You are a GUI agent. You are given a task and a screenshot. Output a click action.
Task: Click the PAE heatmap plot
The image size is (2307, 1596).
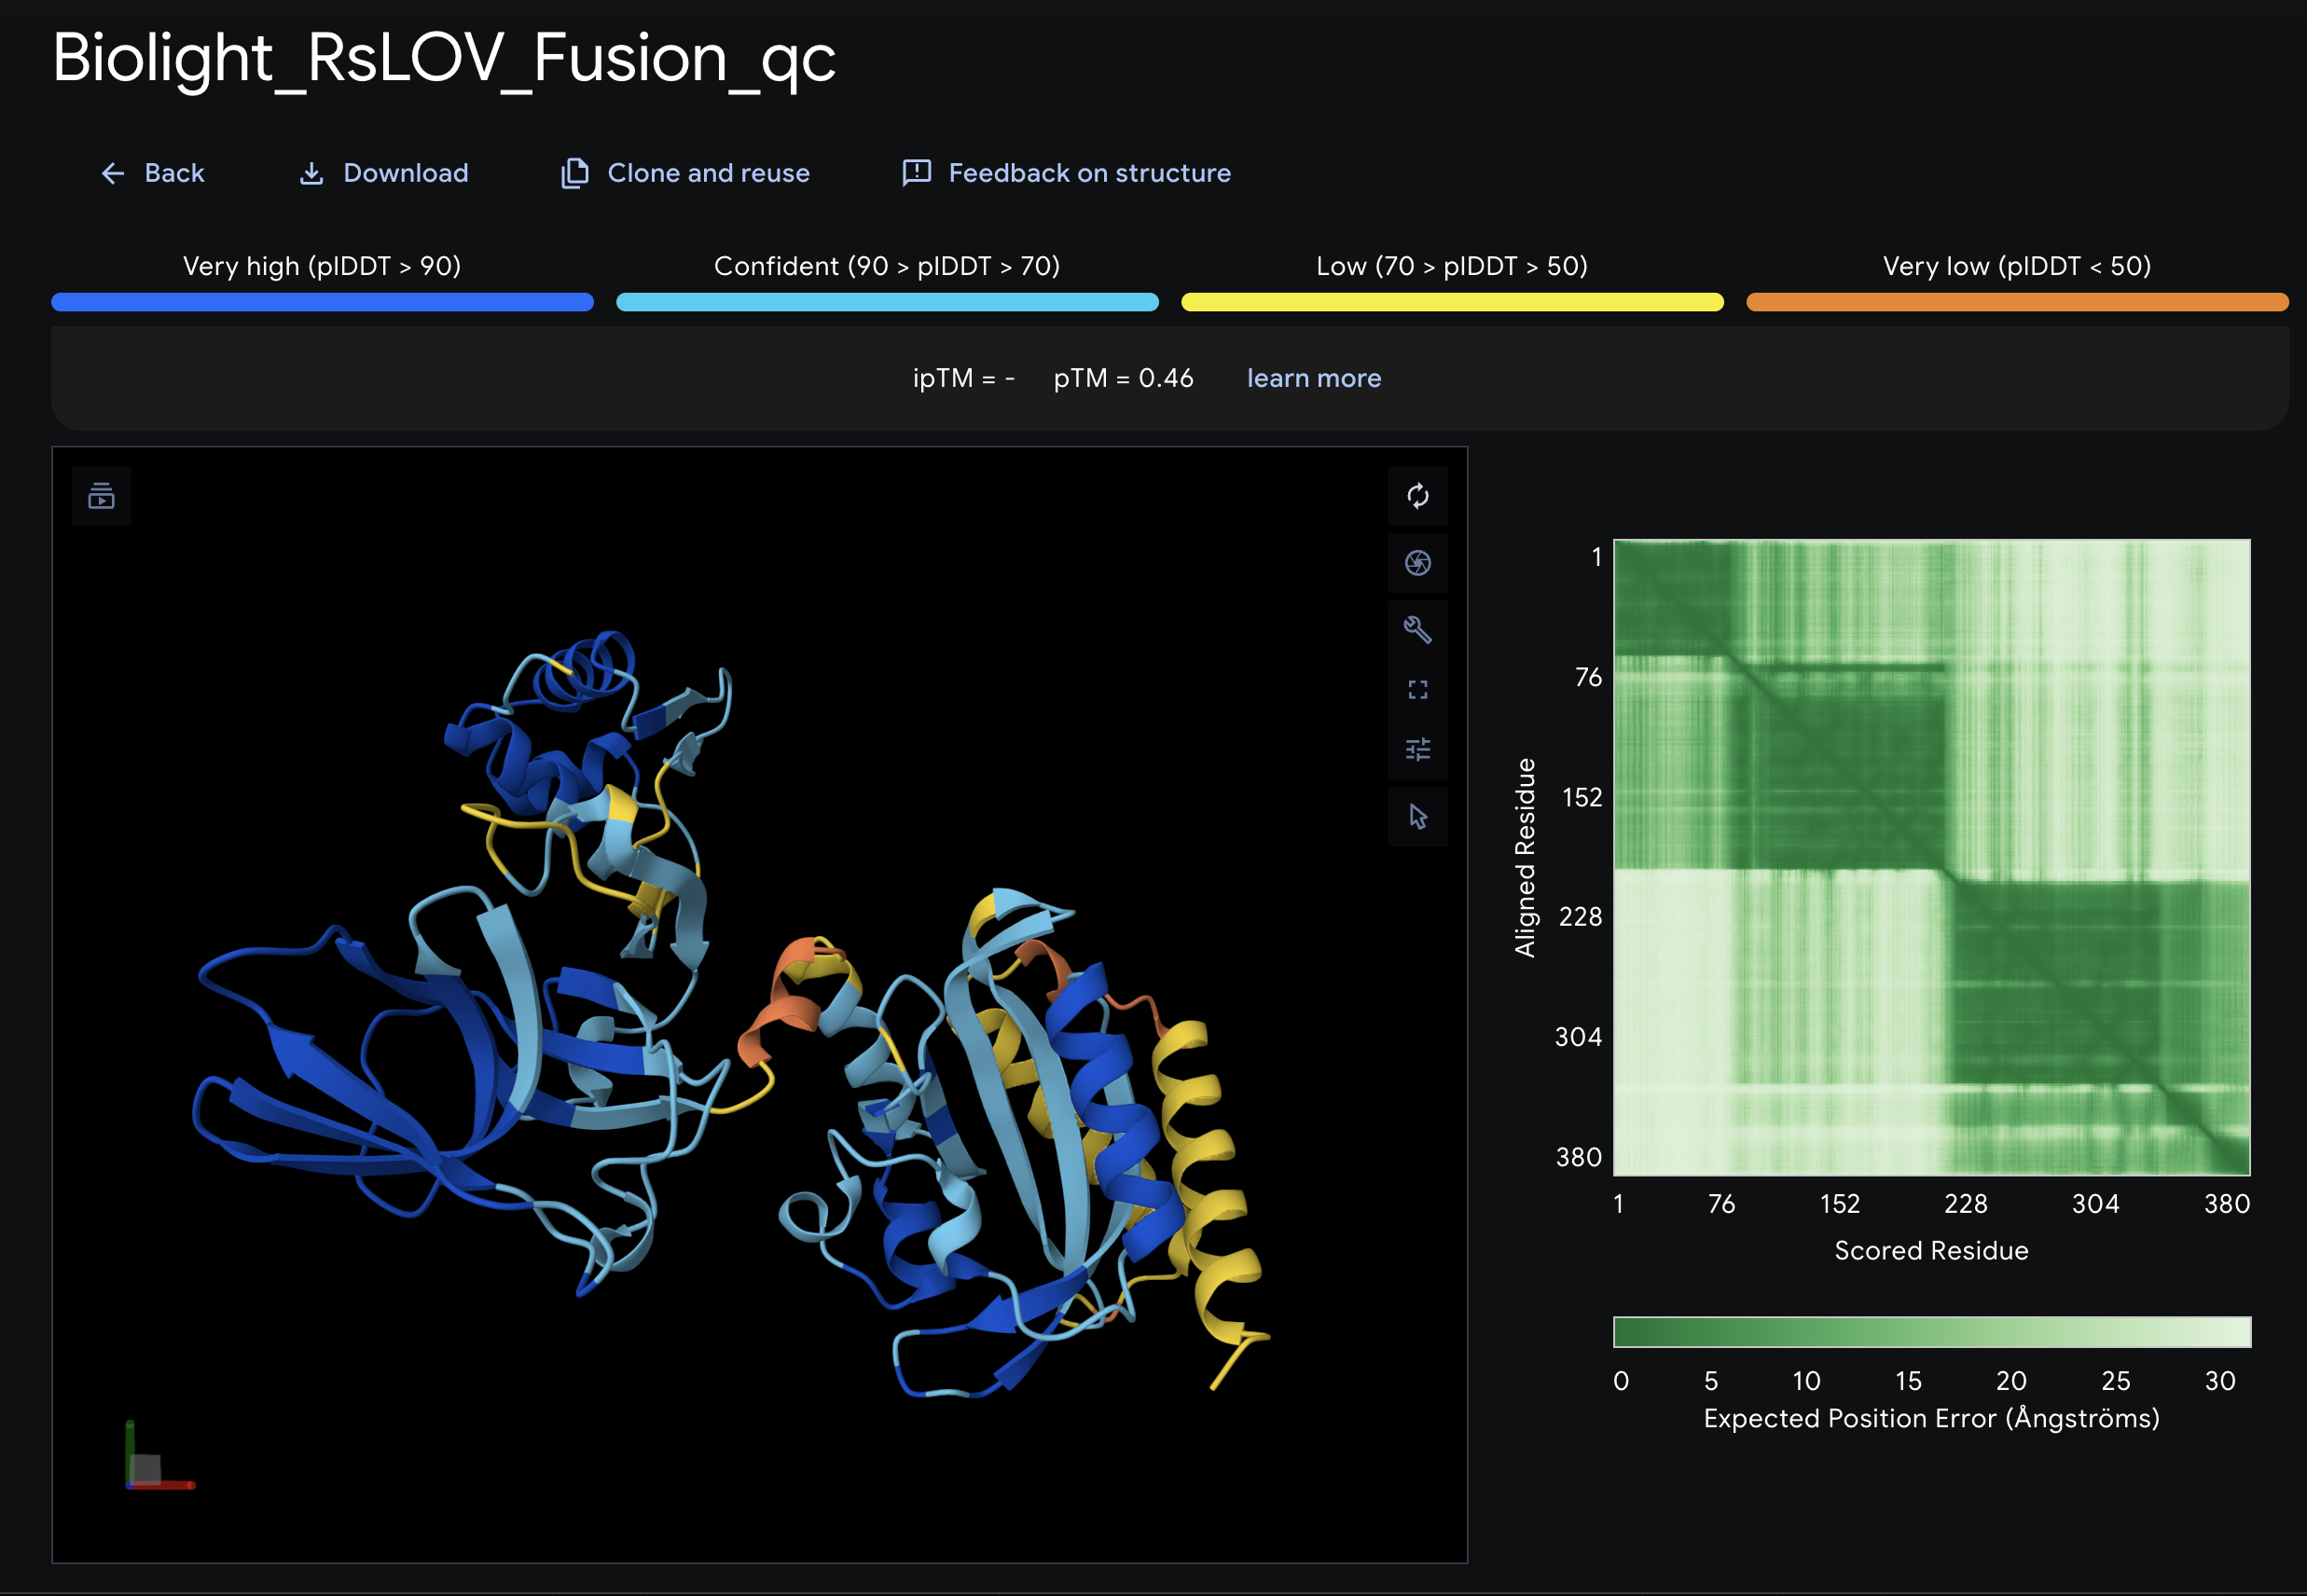click(x=1932, y=857)
